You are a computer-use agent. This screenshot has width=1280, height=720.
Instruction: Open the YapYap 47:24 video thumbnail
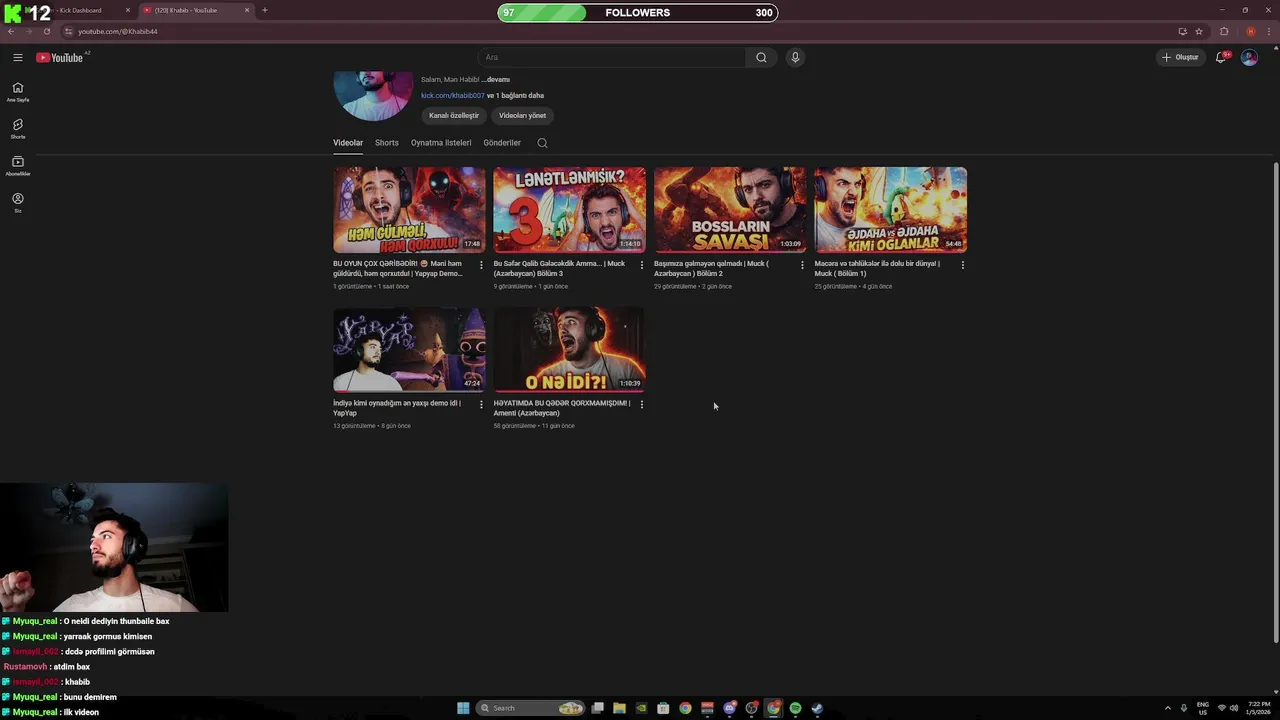pyautogui.click(x=409, y=349)
